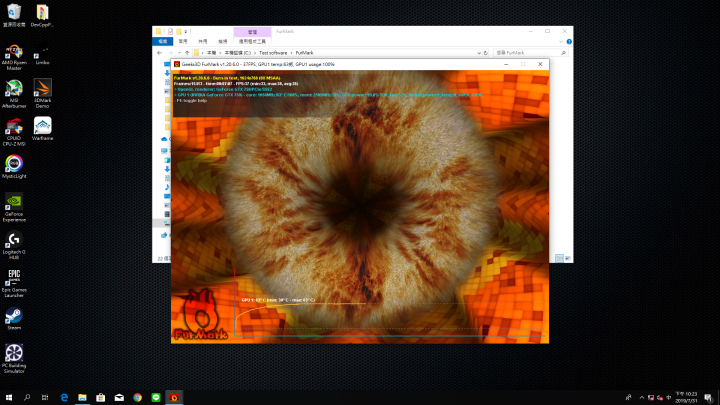Open Explorer help question mark icon
The image size is (720, 405).
pyautogui.click(x=569, y=41)
